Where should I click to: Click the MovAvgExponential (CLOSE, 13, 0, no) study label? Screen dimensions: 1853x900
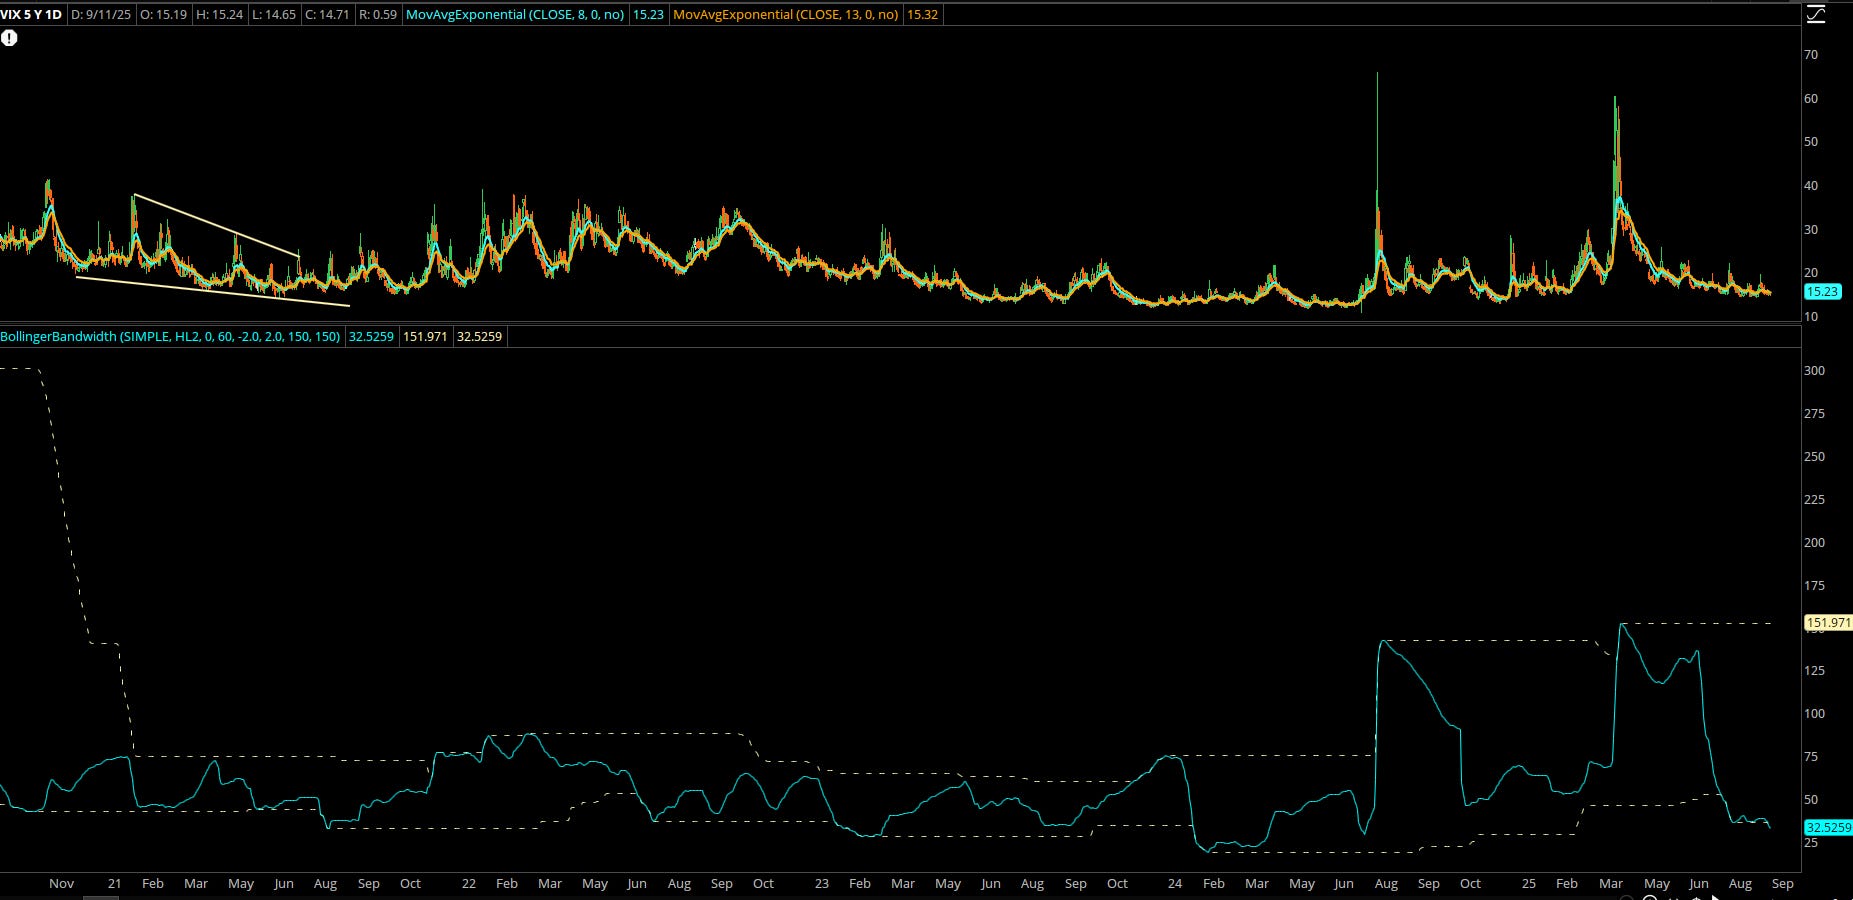[x=786, y=15]
